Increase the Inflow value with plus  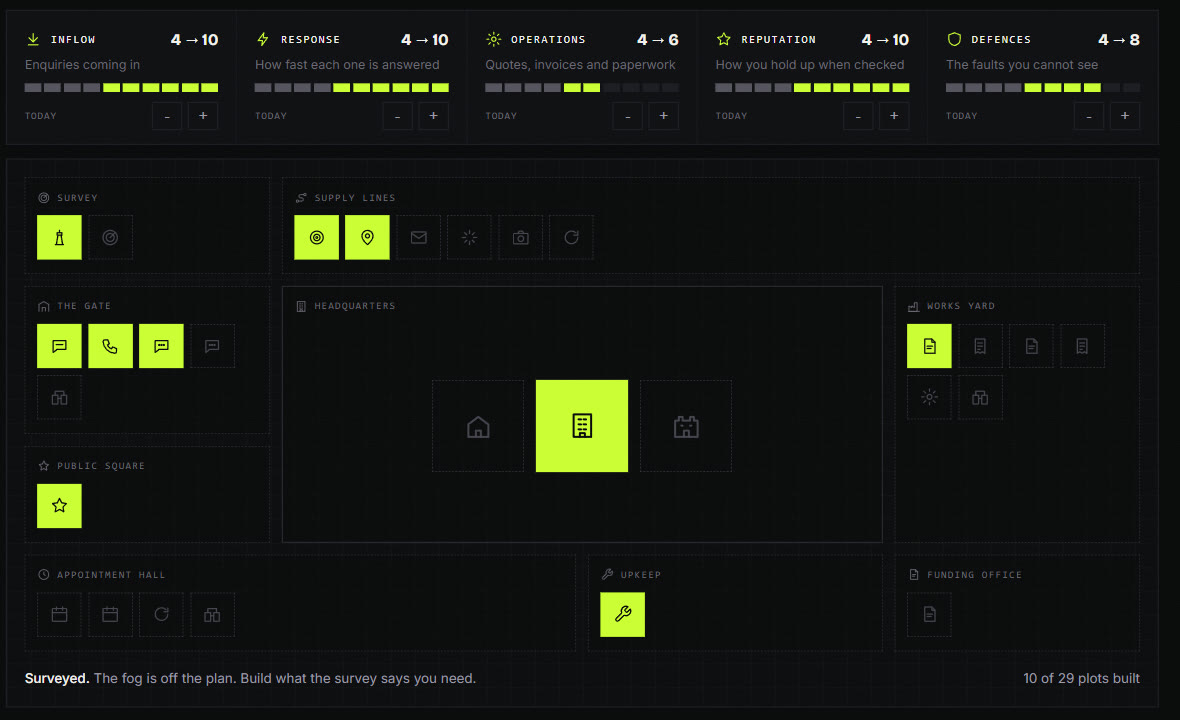pos(203,116)
